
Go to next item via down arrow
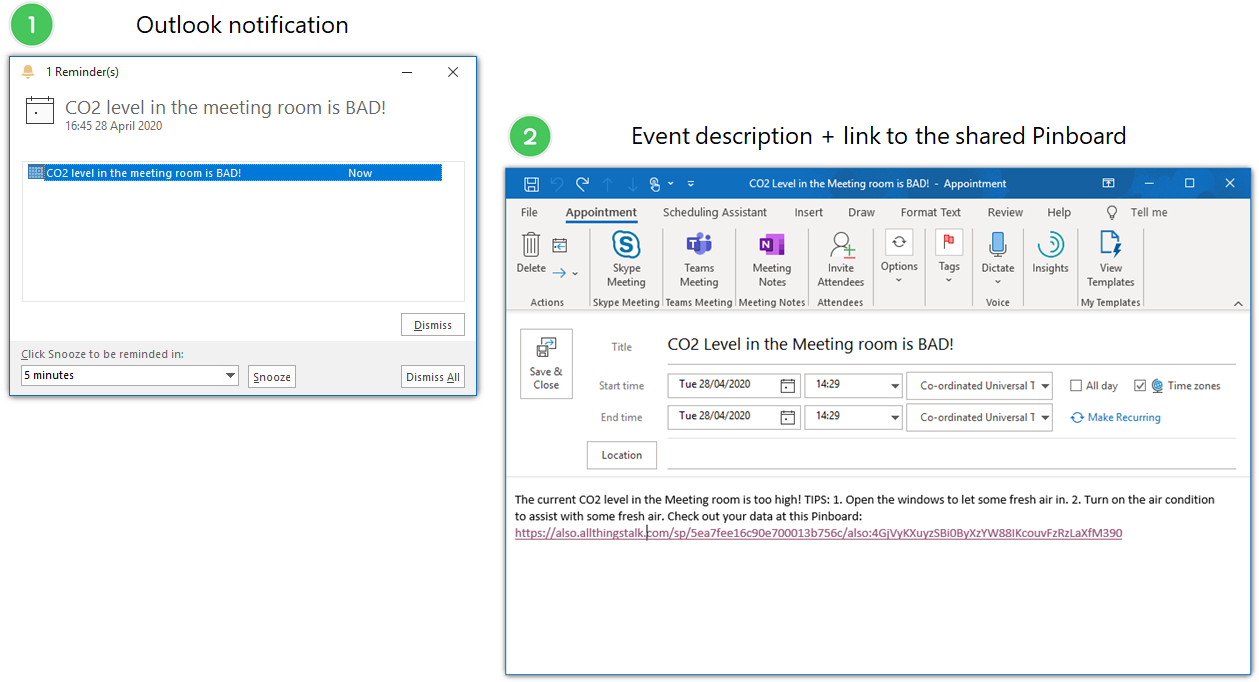point(632,184)
